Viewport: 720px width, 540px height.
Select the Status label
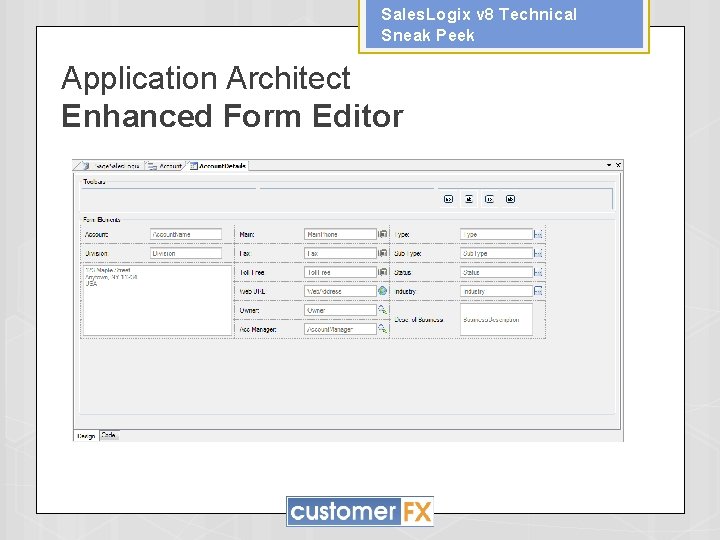click(x=402, y=272)
